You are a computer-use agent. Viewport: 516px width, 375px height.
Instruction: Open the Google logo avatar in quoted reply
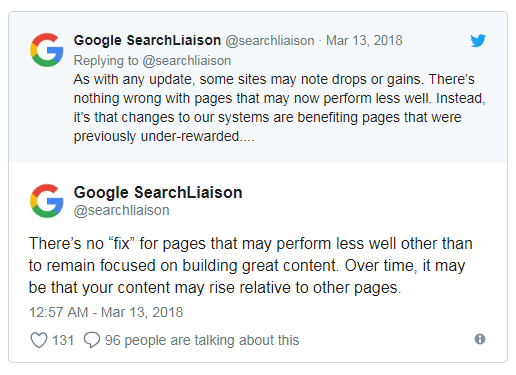coord(47,50)
